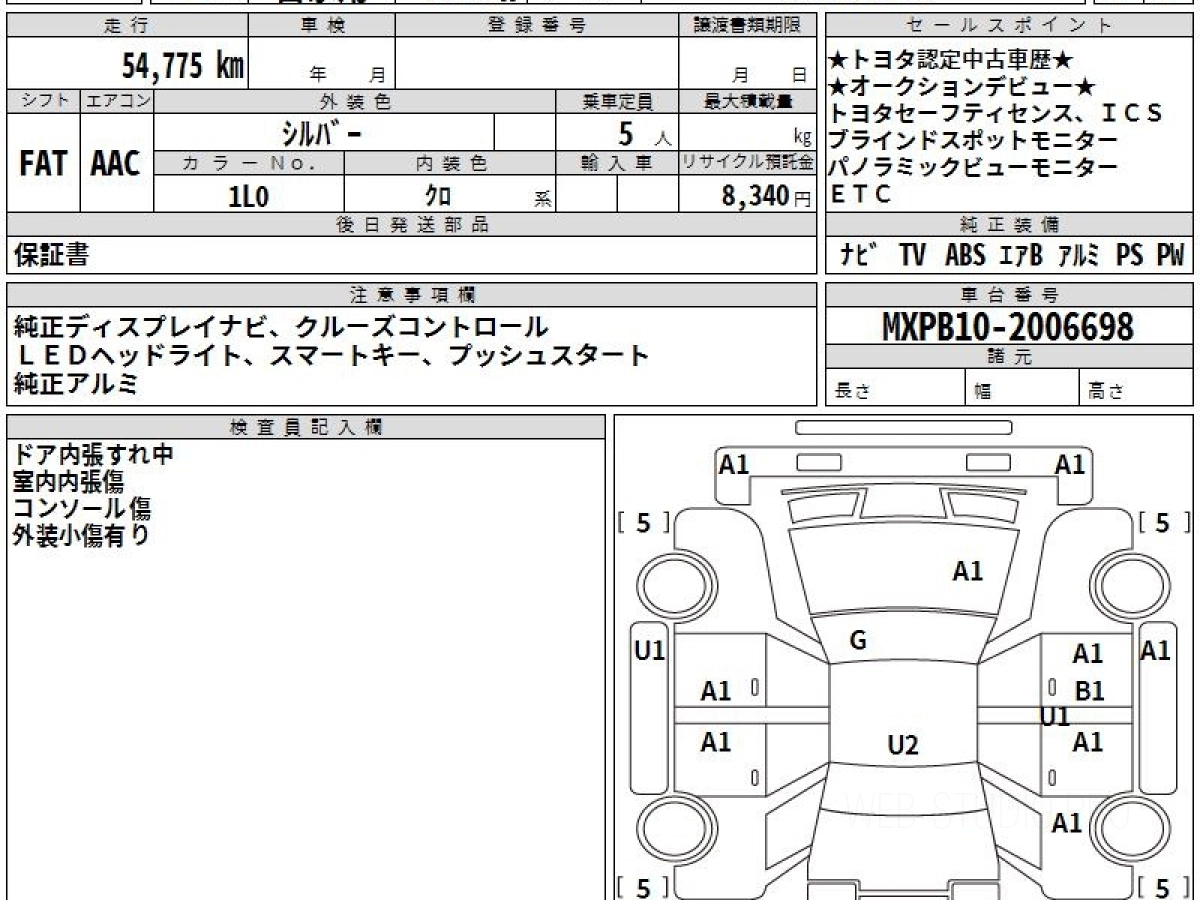This screenshot has height=900, width=1200.
Task: Select the LEDヘッドライト、スマートキー line
Action: 331,355
